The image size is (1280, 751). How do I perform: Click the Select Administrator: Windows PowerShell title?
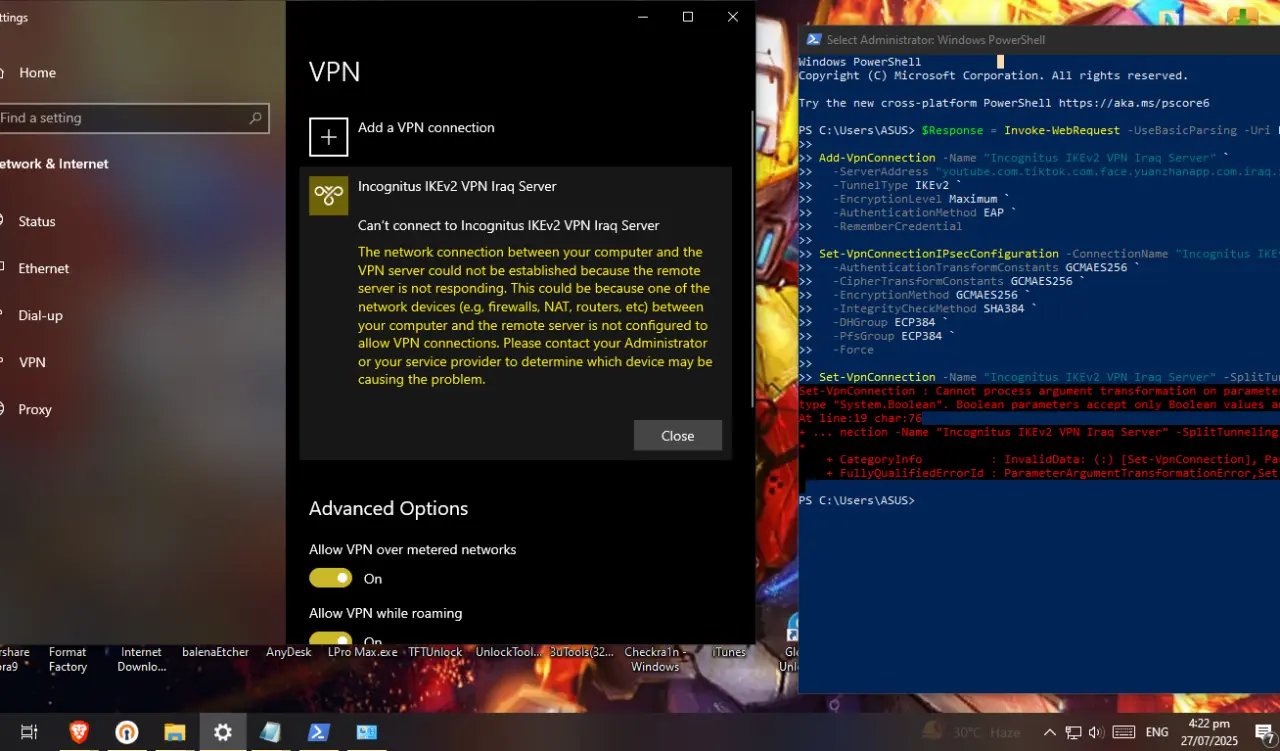click(935, 40)
